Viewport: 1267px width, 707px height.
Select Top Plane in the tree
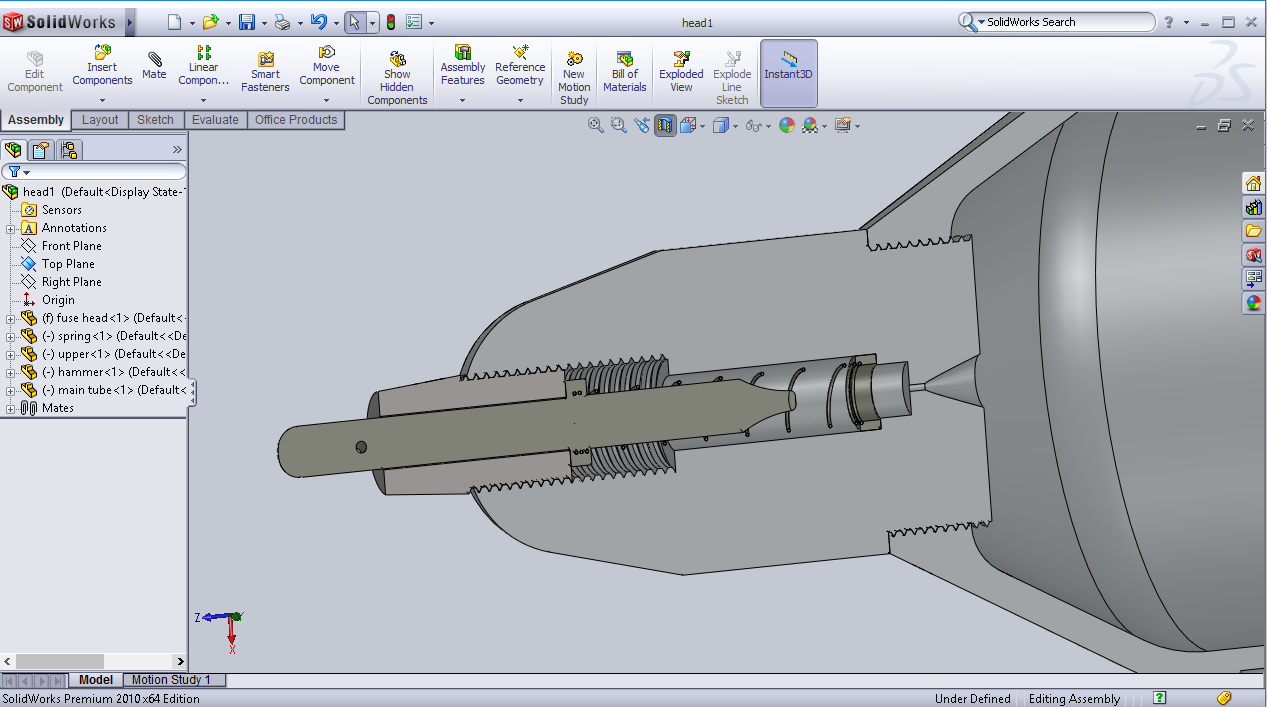(68, 264)
